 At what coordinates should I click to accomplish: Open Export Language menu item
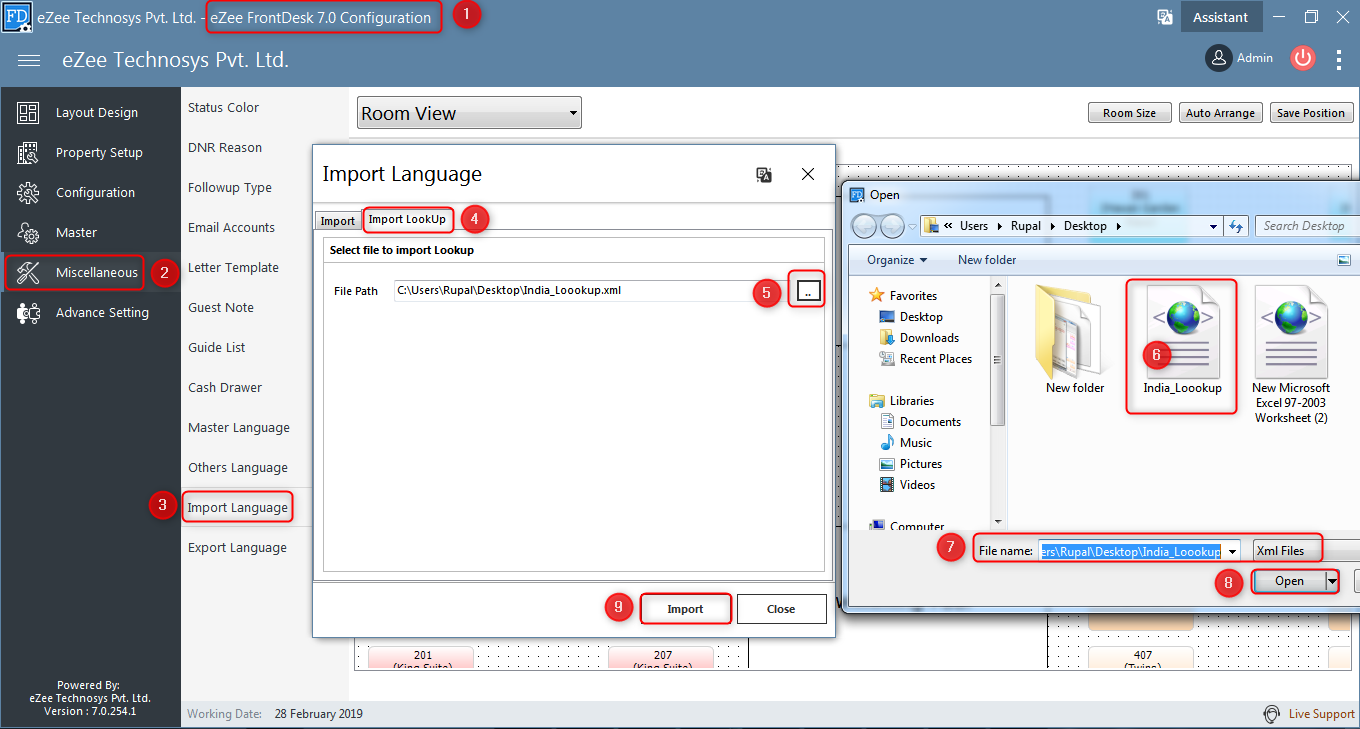(x=237, y=547)
